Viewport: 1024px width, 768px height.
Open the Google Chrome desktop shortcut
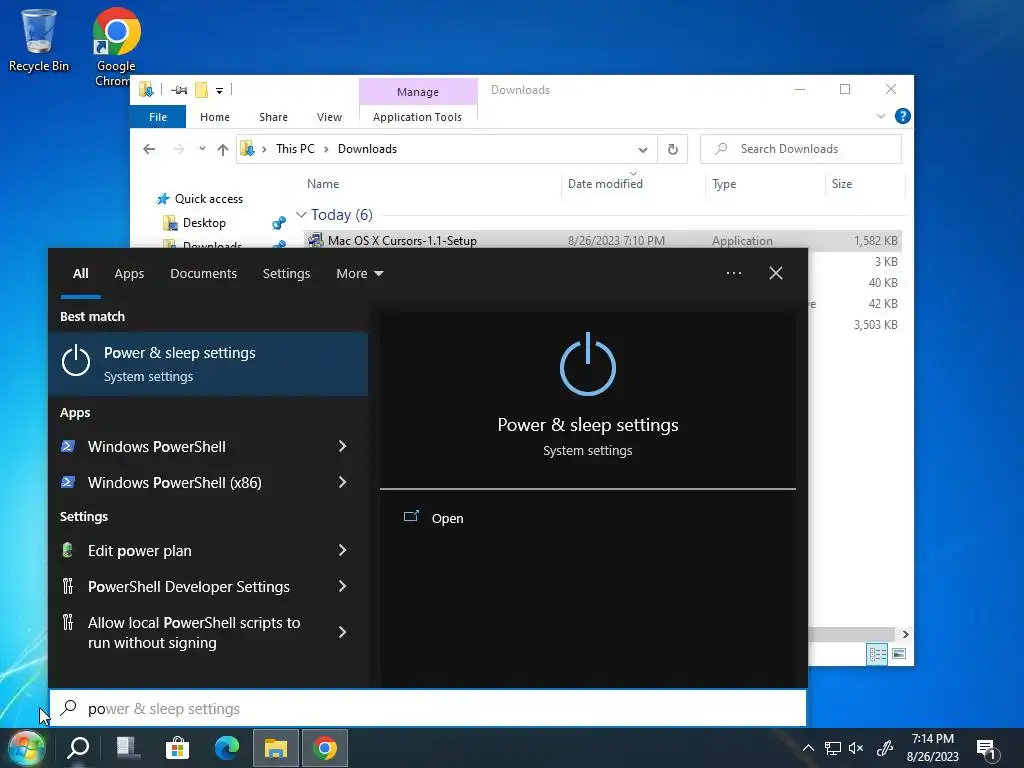[x=116, y=46]
